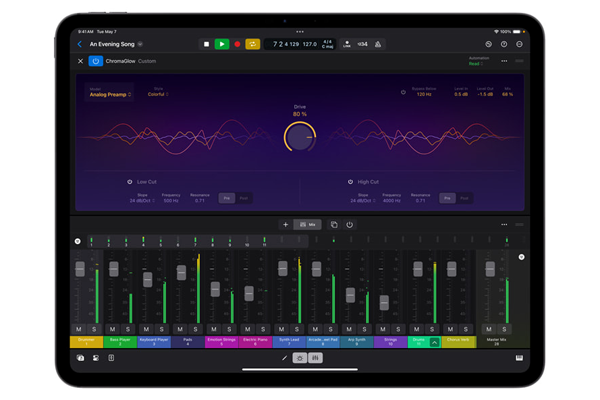Mute the Drummer track
The image size is (600, 400).
click(78, 329)
